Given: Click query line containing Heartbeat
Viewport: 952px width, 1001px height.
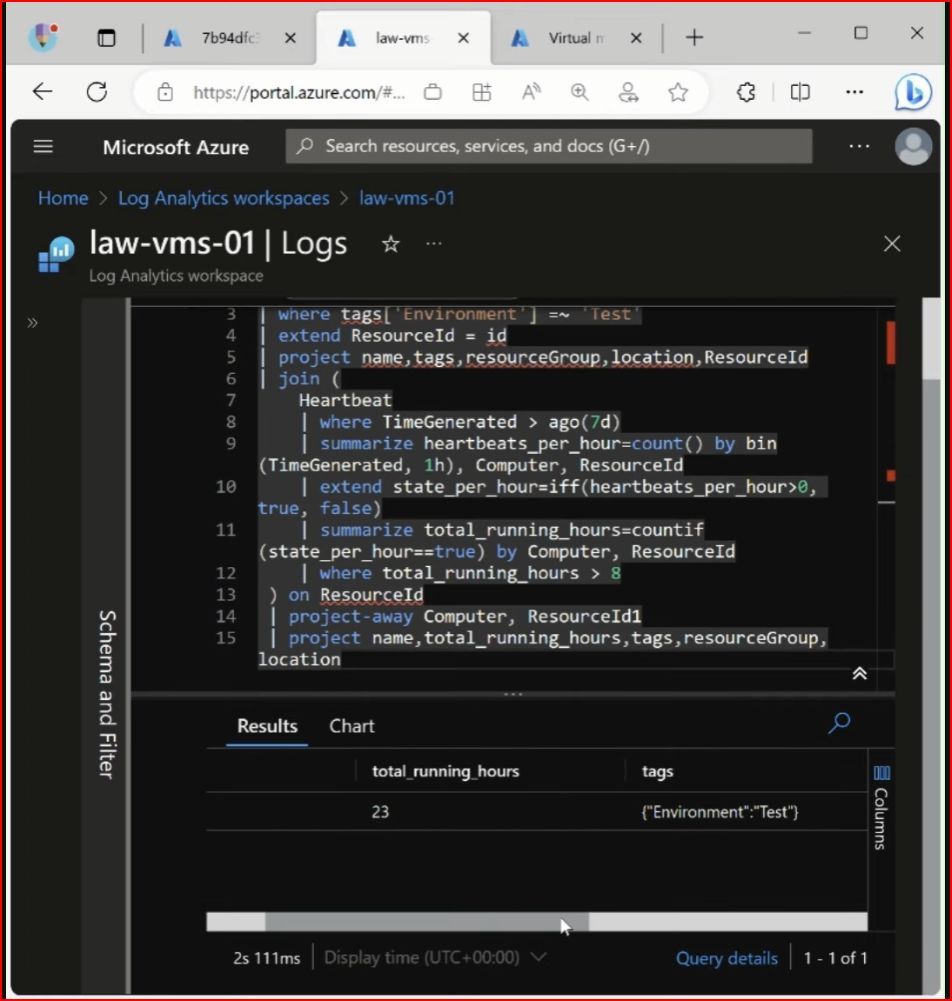Looking at the screenshot, I should pos(345,400).
